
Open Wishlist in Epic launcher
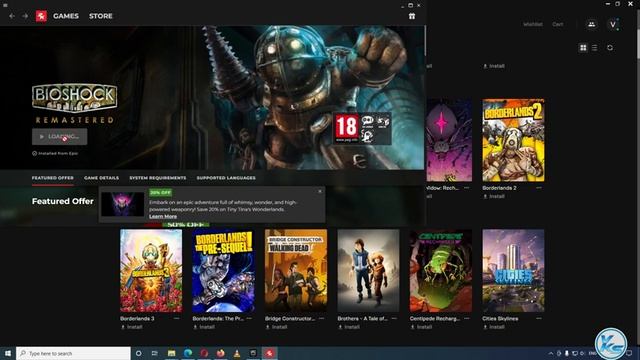(533, 24)
